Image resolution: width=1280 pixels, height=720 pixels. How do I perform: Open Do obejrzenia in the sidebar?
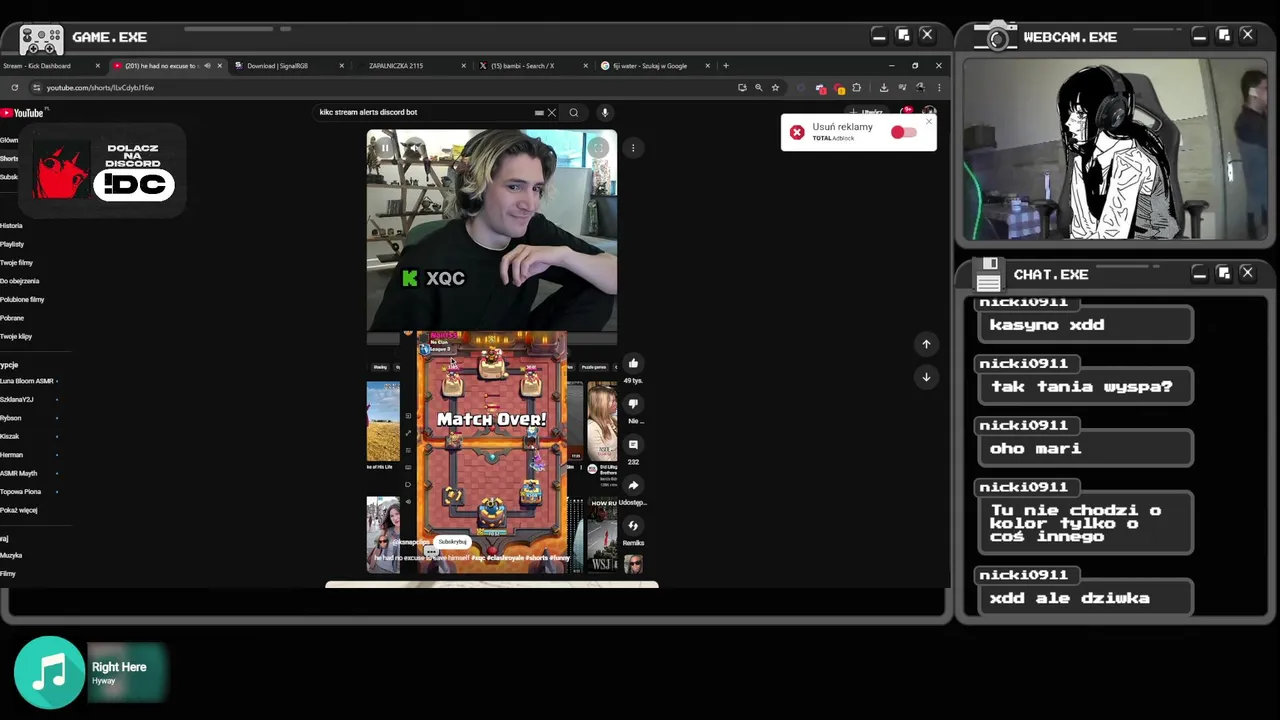click(20, 281)
